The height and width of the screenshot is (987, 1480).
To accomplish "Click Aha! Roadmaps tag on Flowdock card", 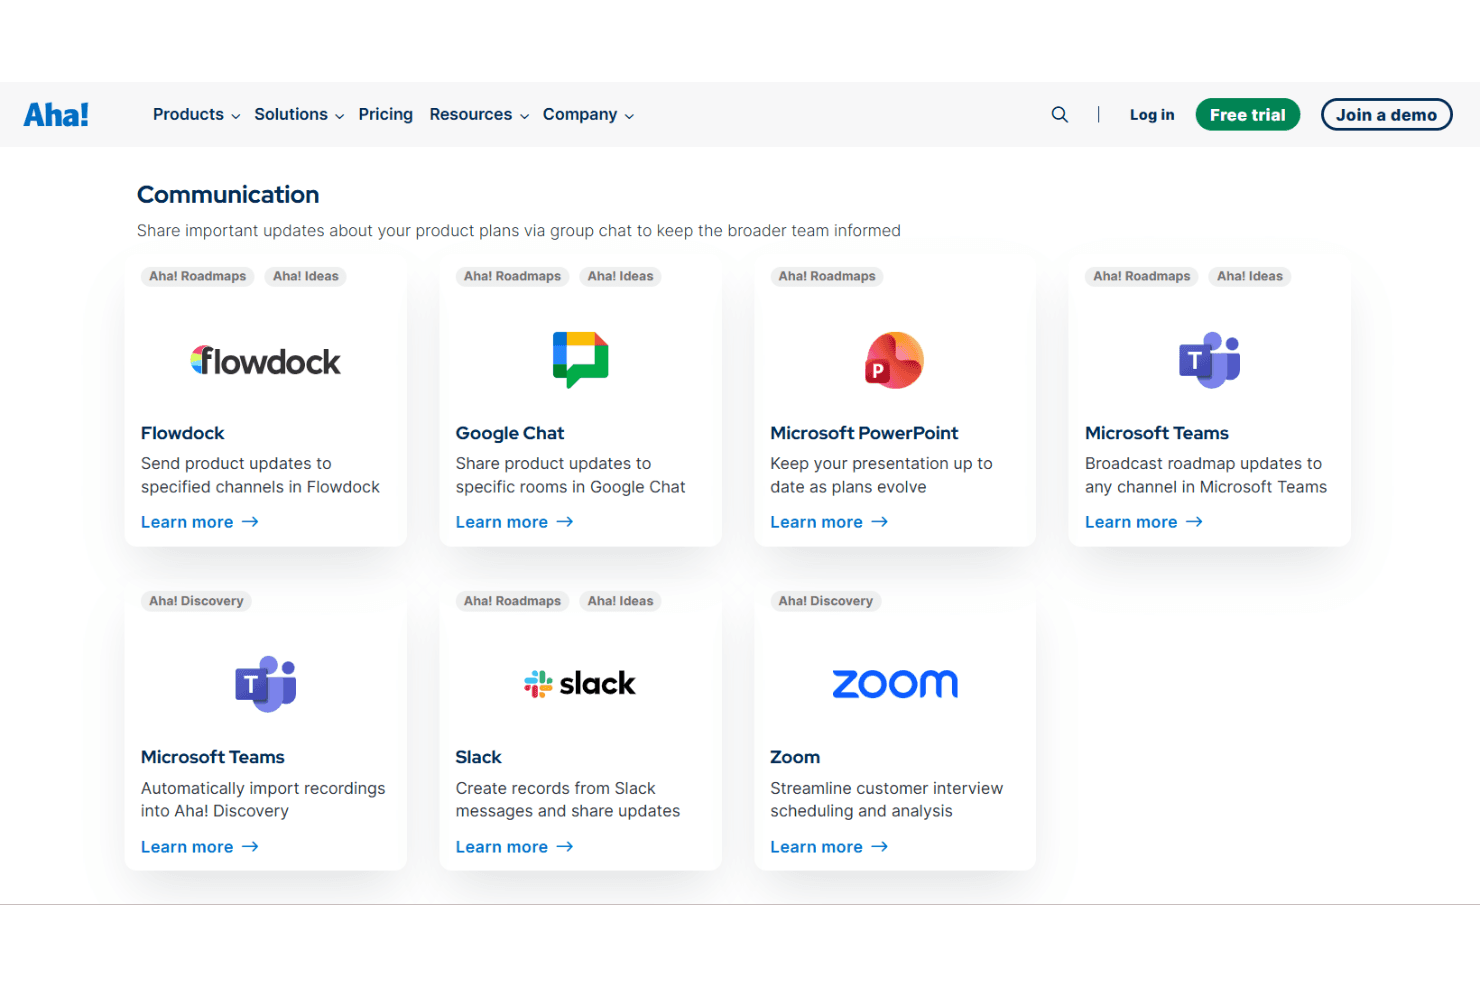I will tap(197, 277).
